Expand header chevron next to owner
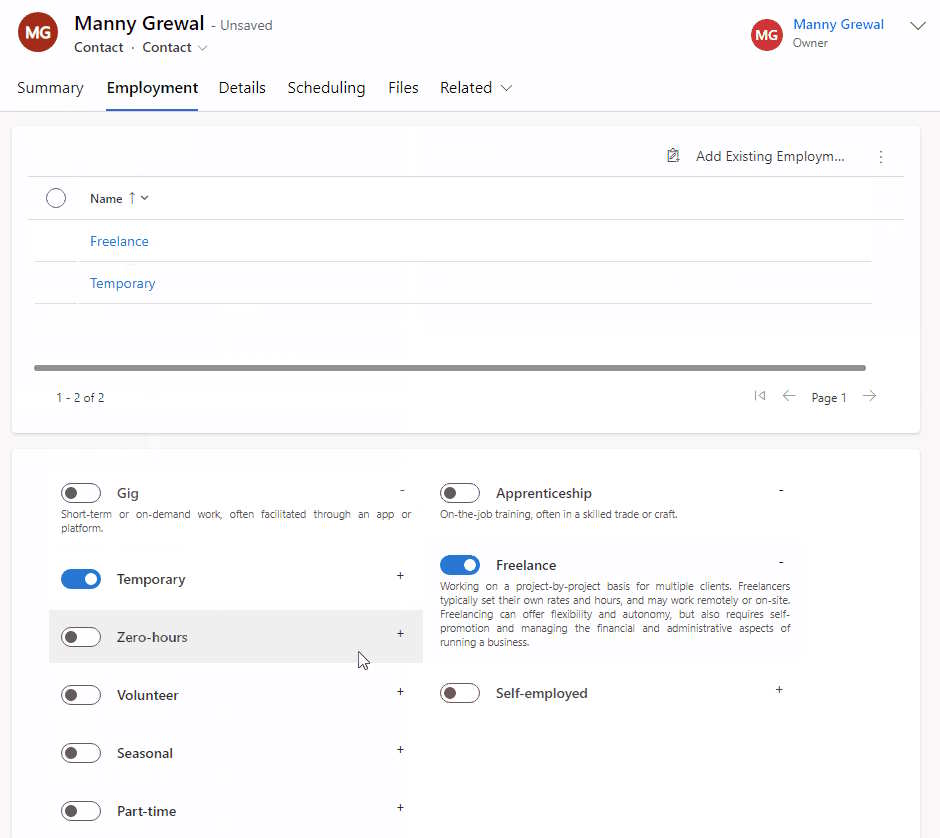 [x=918, y=26]
